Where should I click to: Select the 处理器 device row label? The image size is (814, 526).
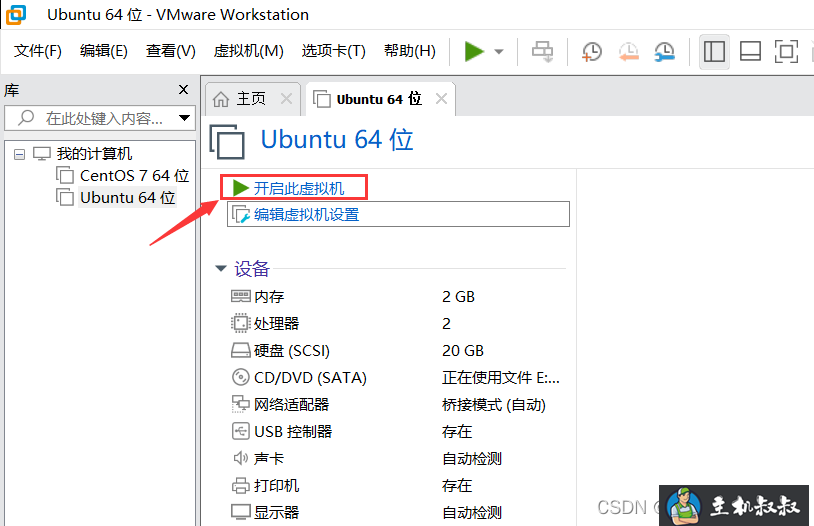tap(276, 323)
